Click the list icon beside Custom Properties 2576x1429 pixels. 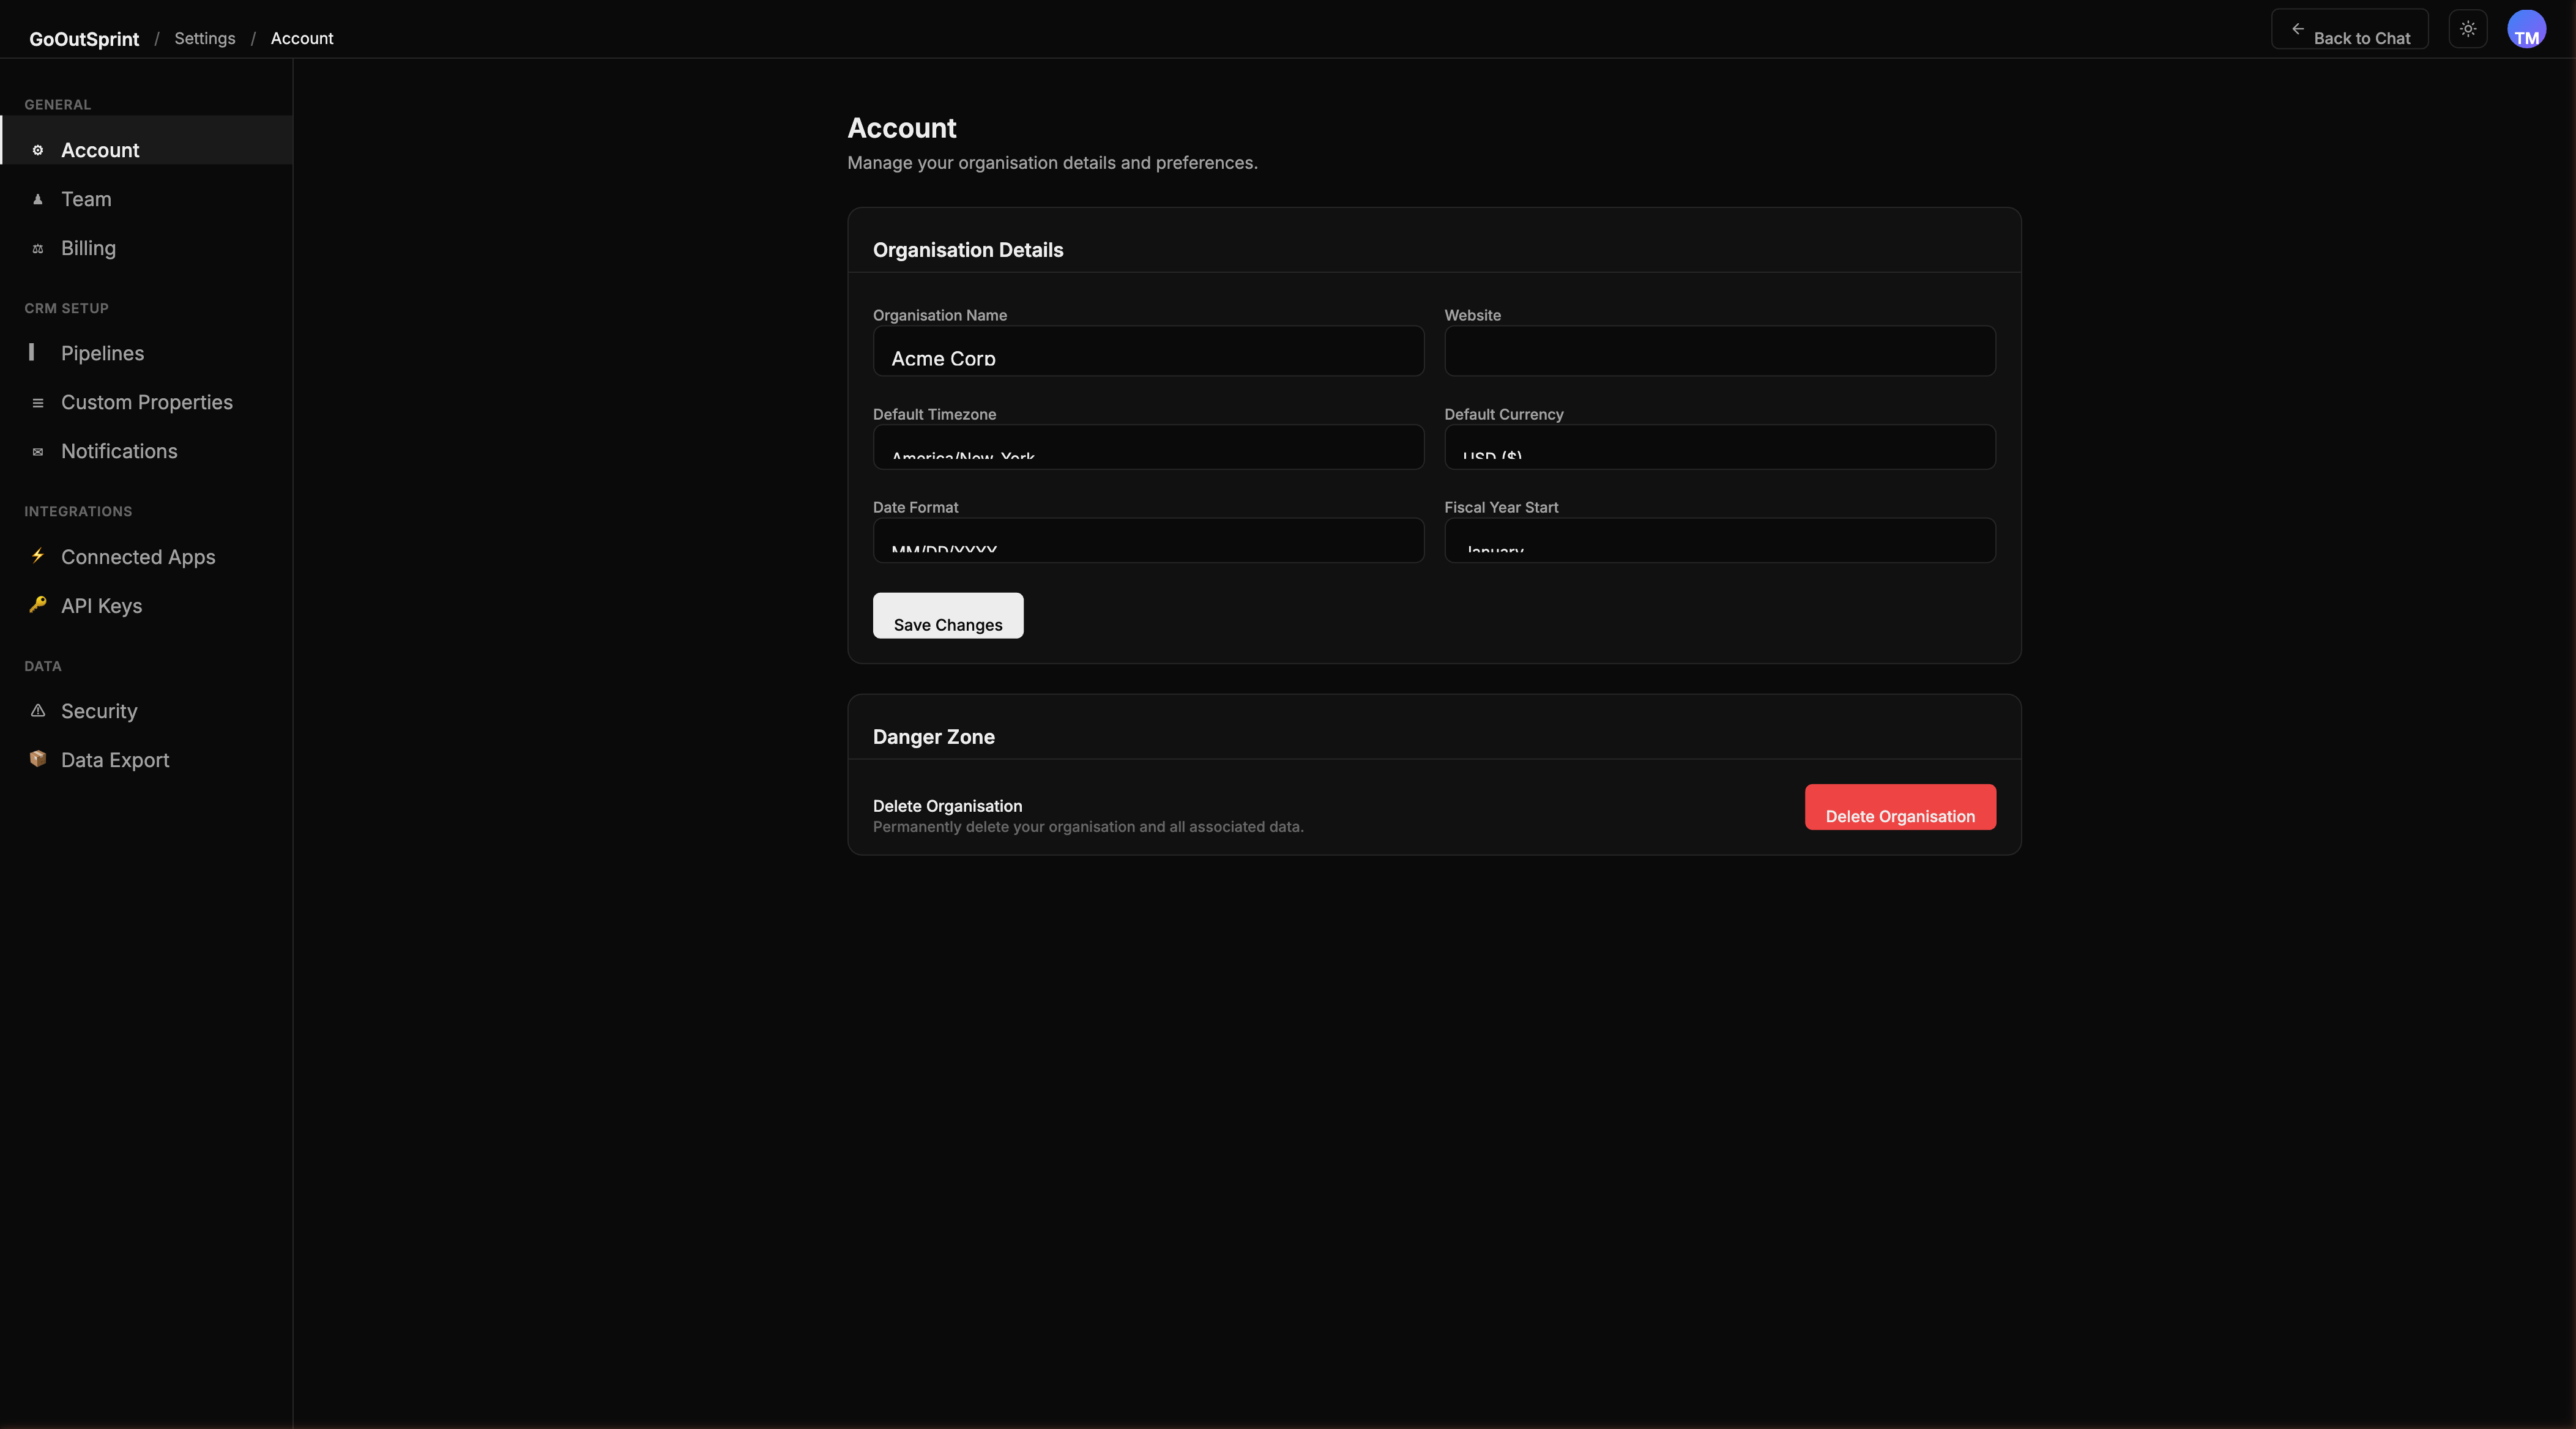click(x=38, y=403)
